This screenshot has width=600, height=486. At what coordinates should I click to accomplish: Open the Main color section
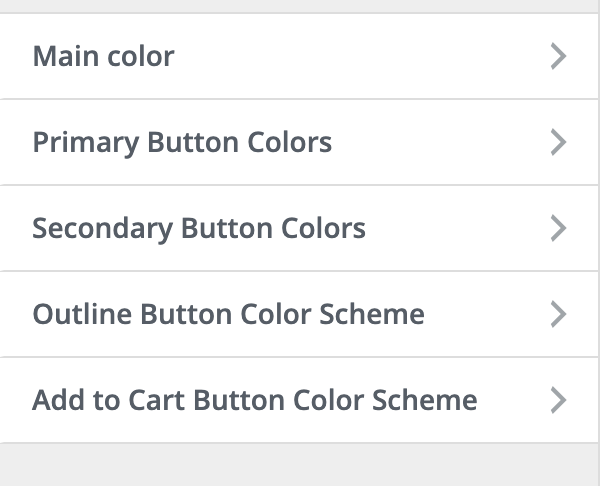[300, 56]
